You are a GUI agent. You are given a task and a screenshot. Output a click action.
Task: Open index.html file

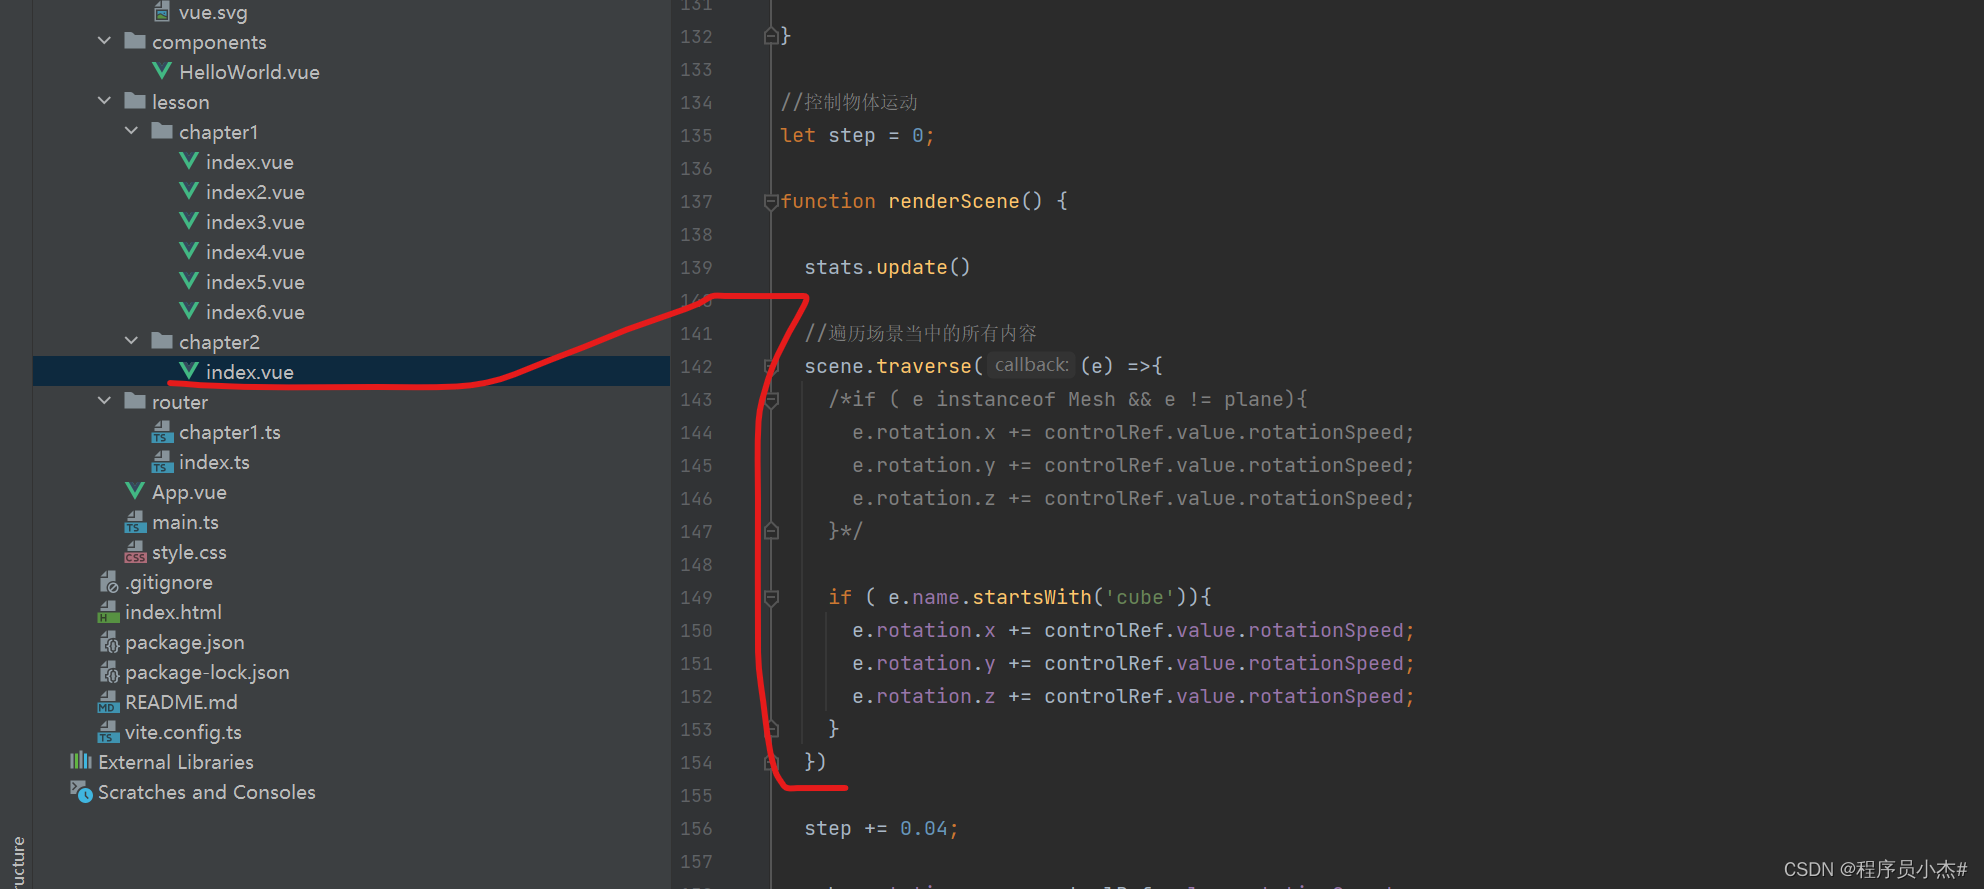click(x=173, y=612)
